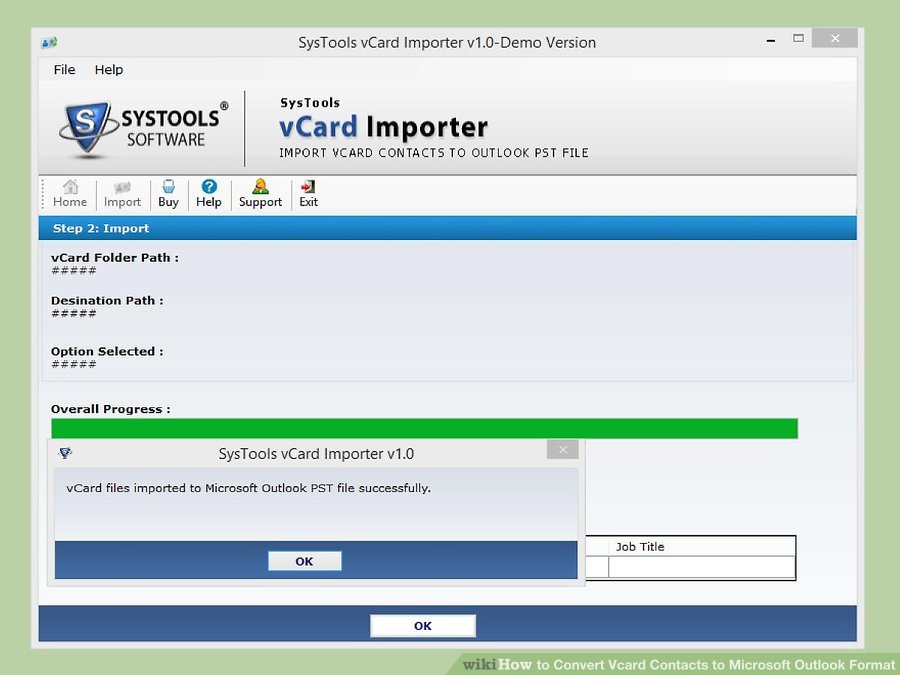The width and height of the screenshot is (900, 675).
Task: Open the Support toolbar icon
Action: (x=260, y=193)
